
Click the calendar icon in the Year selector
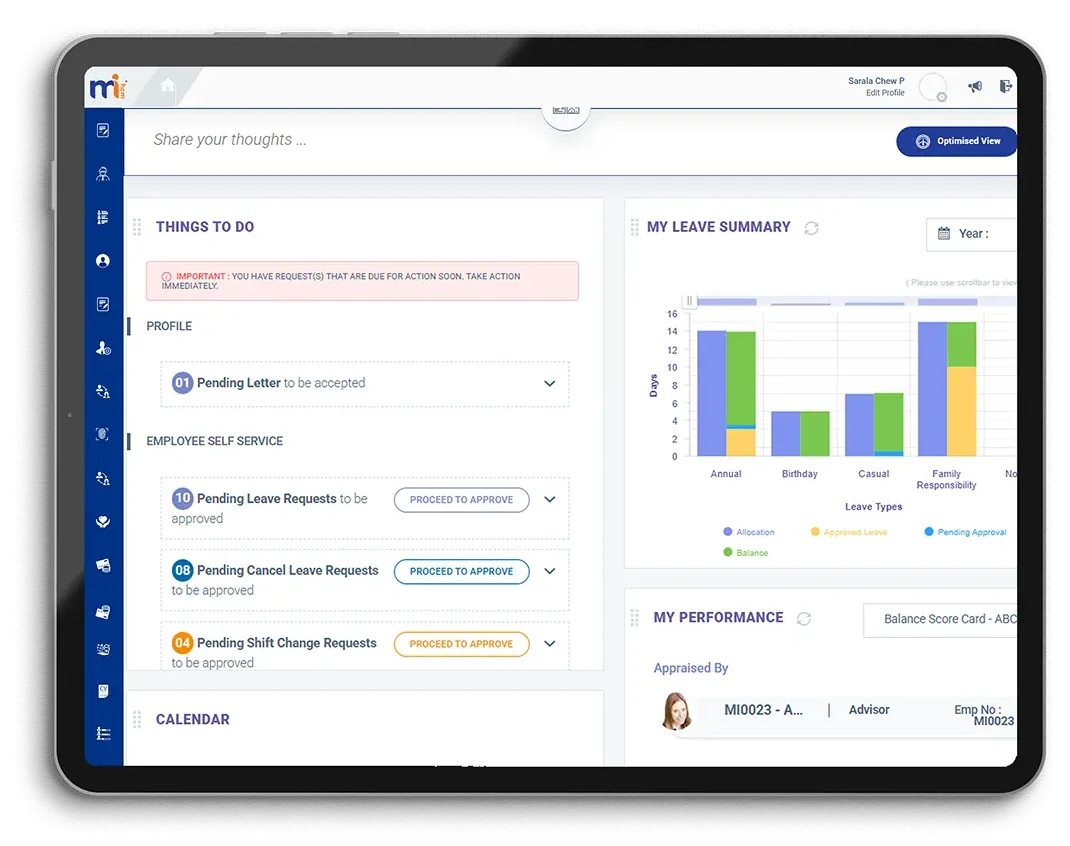click(944, 233)
